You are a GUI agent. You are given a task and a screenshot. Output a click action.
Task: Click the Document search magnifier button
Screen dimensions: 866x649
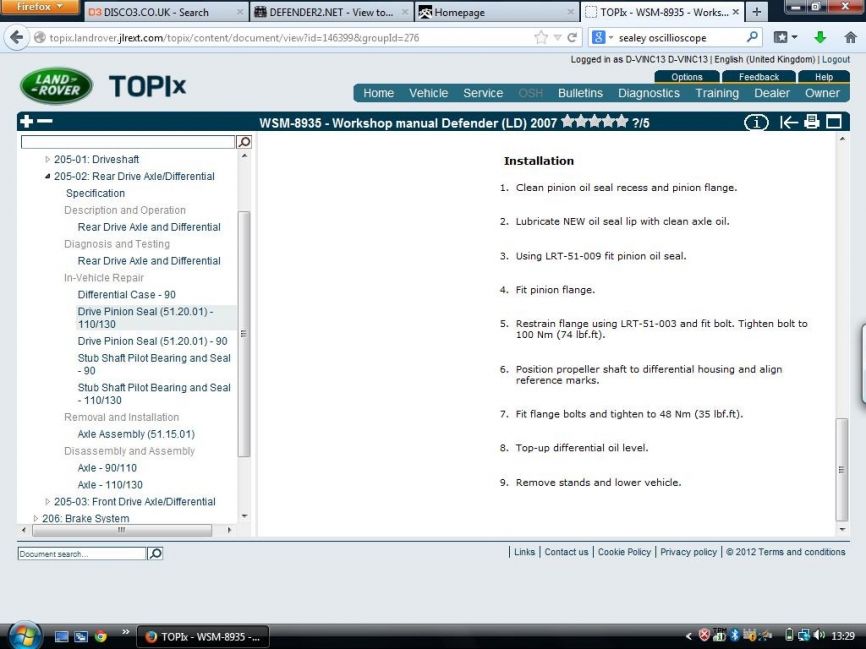(155, 553)
